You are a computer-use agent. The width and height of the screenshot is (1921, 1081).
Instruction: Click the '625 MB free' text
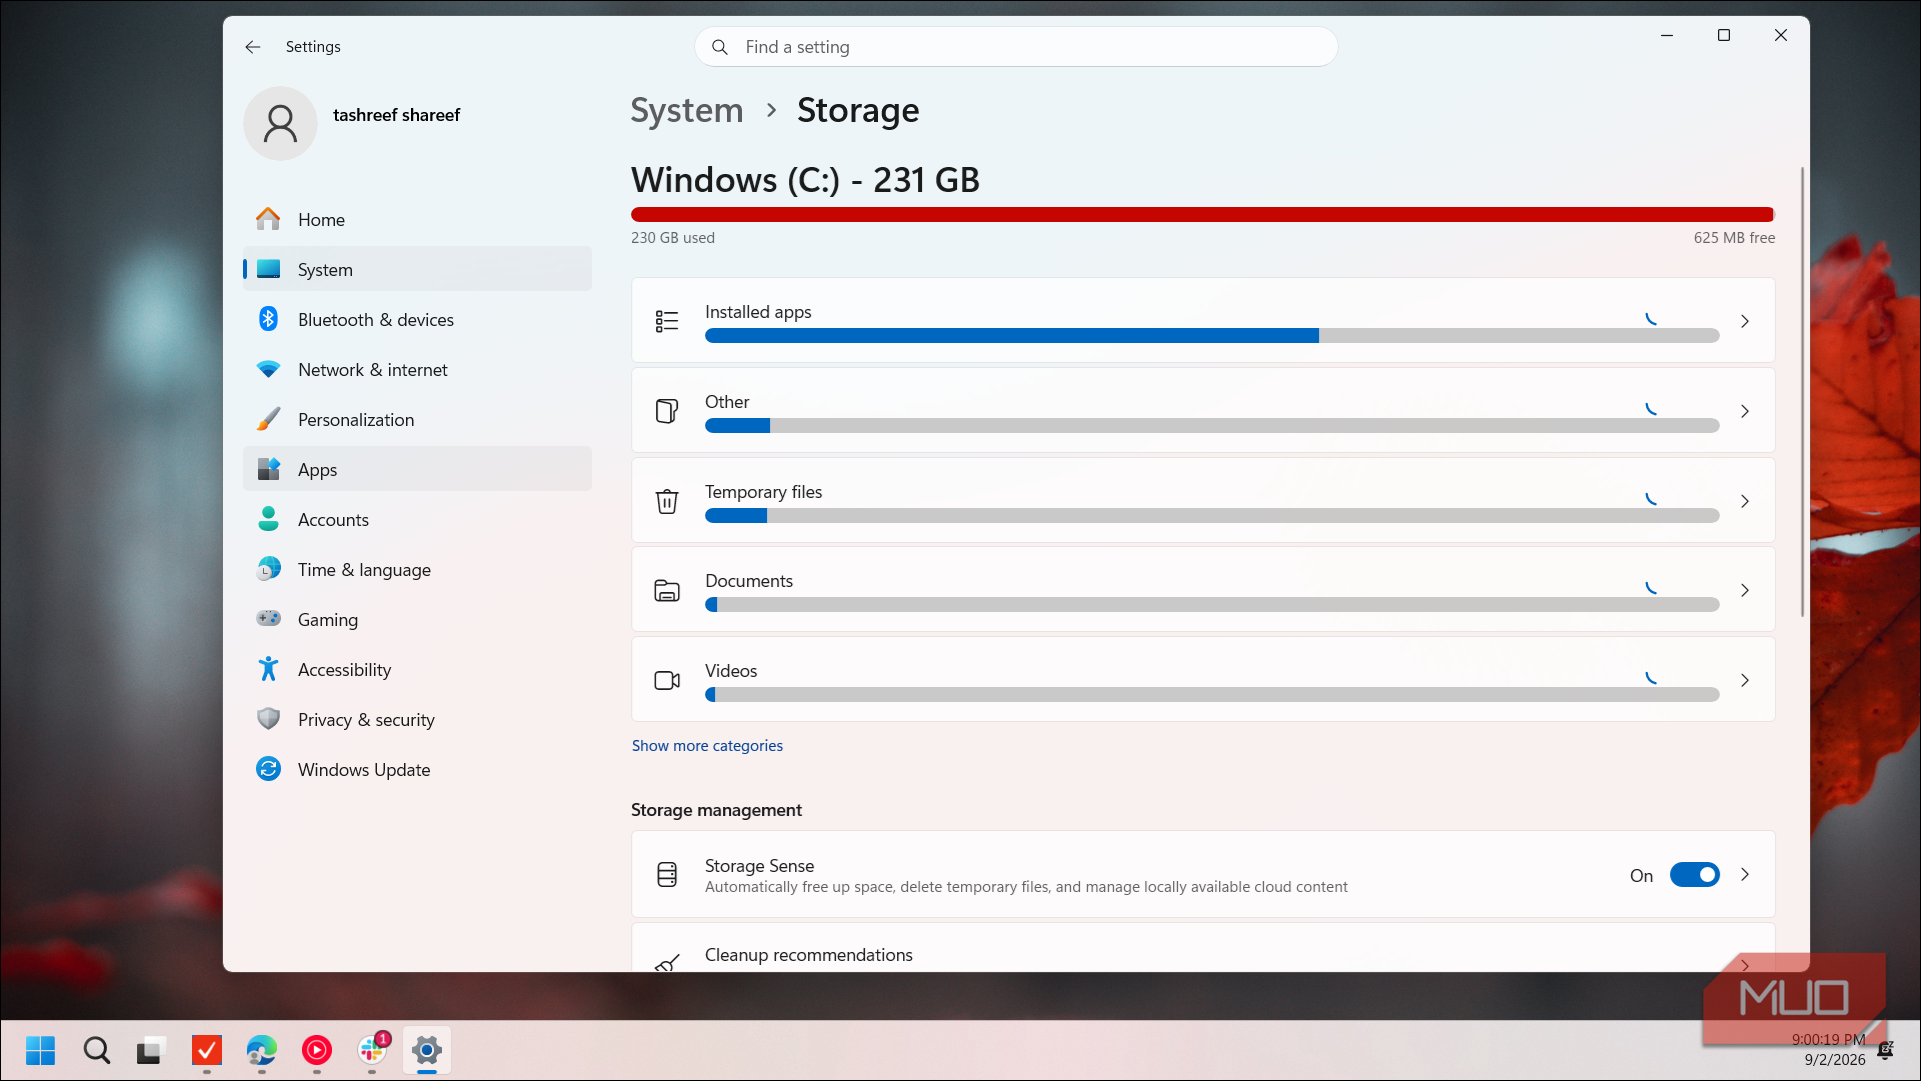click(x=1734, y=237)
